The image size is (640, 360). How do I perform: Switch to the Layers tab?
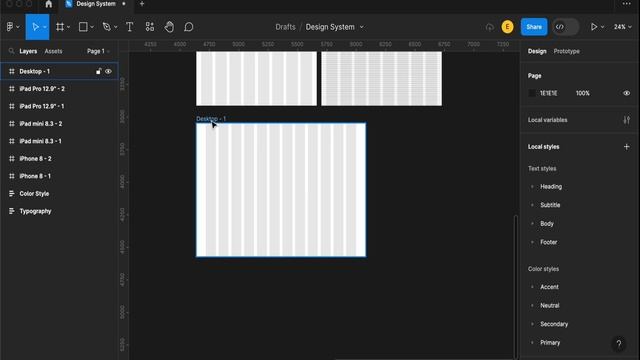[x=28, y=51]
